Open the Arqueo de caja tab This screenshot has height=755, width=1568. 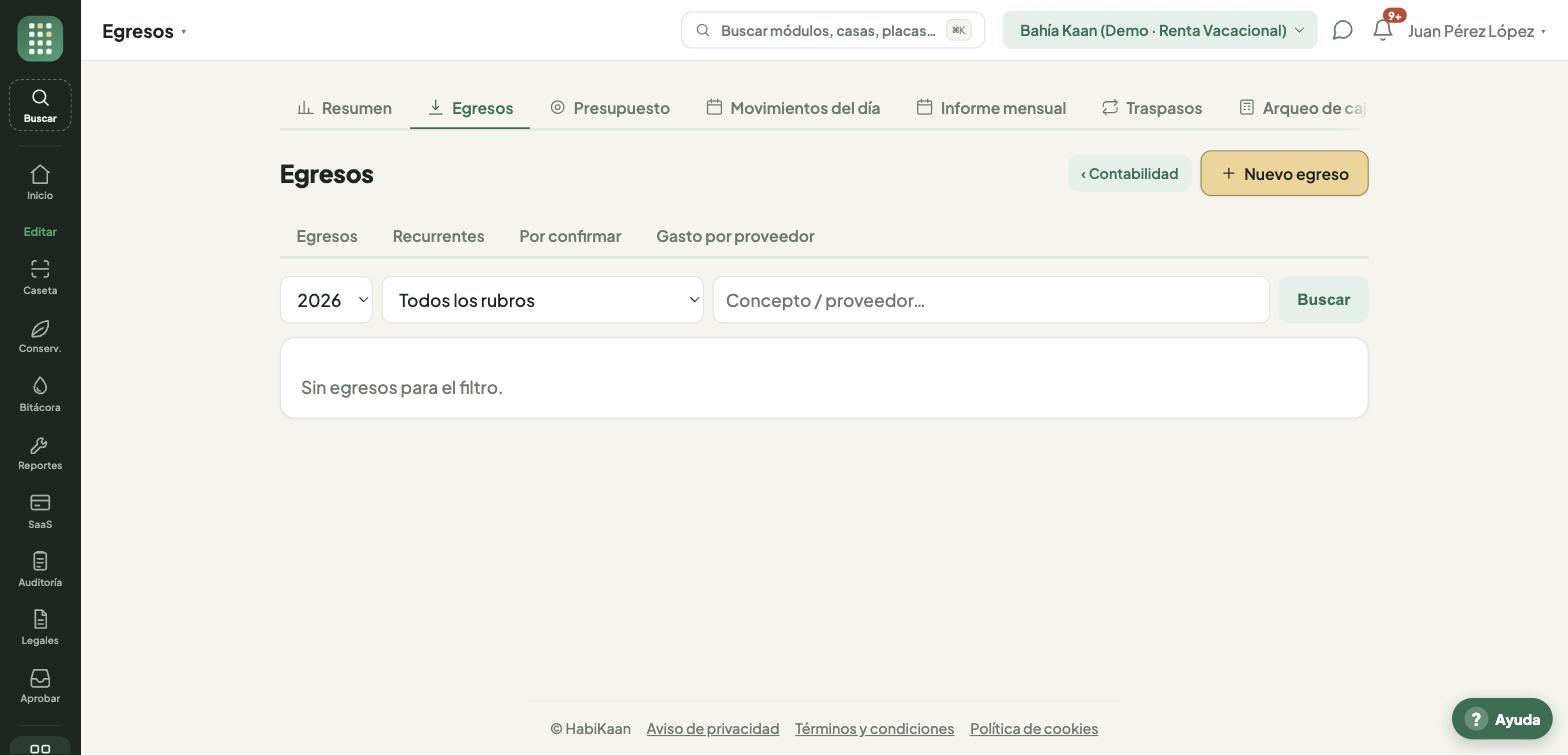[x=1302, y=107]
